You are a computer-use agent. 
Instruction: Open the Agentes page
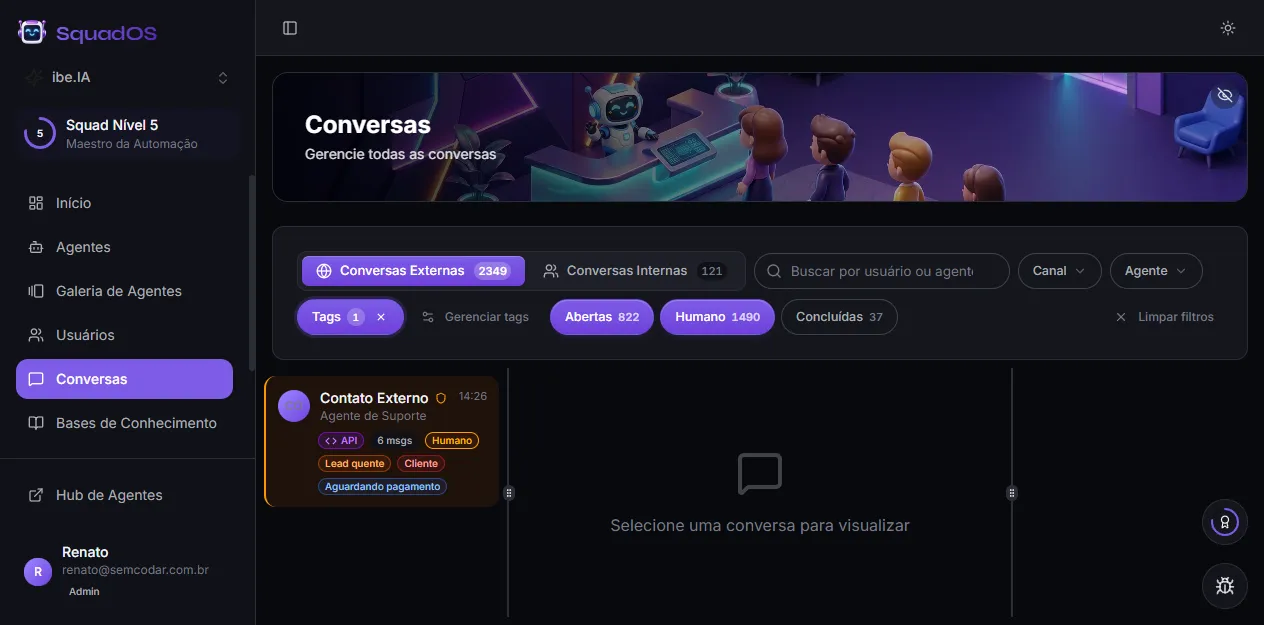coord(124,247)
